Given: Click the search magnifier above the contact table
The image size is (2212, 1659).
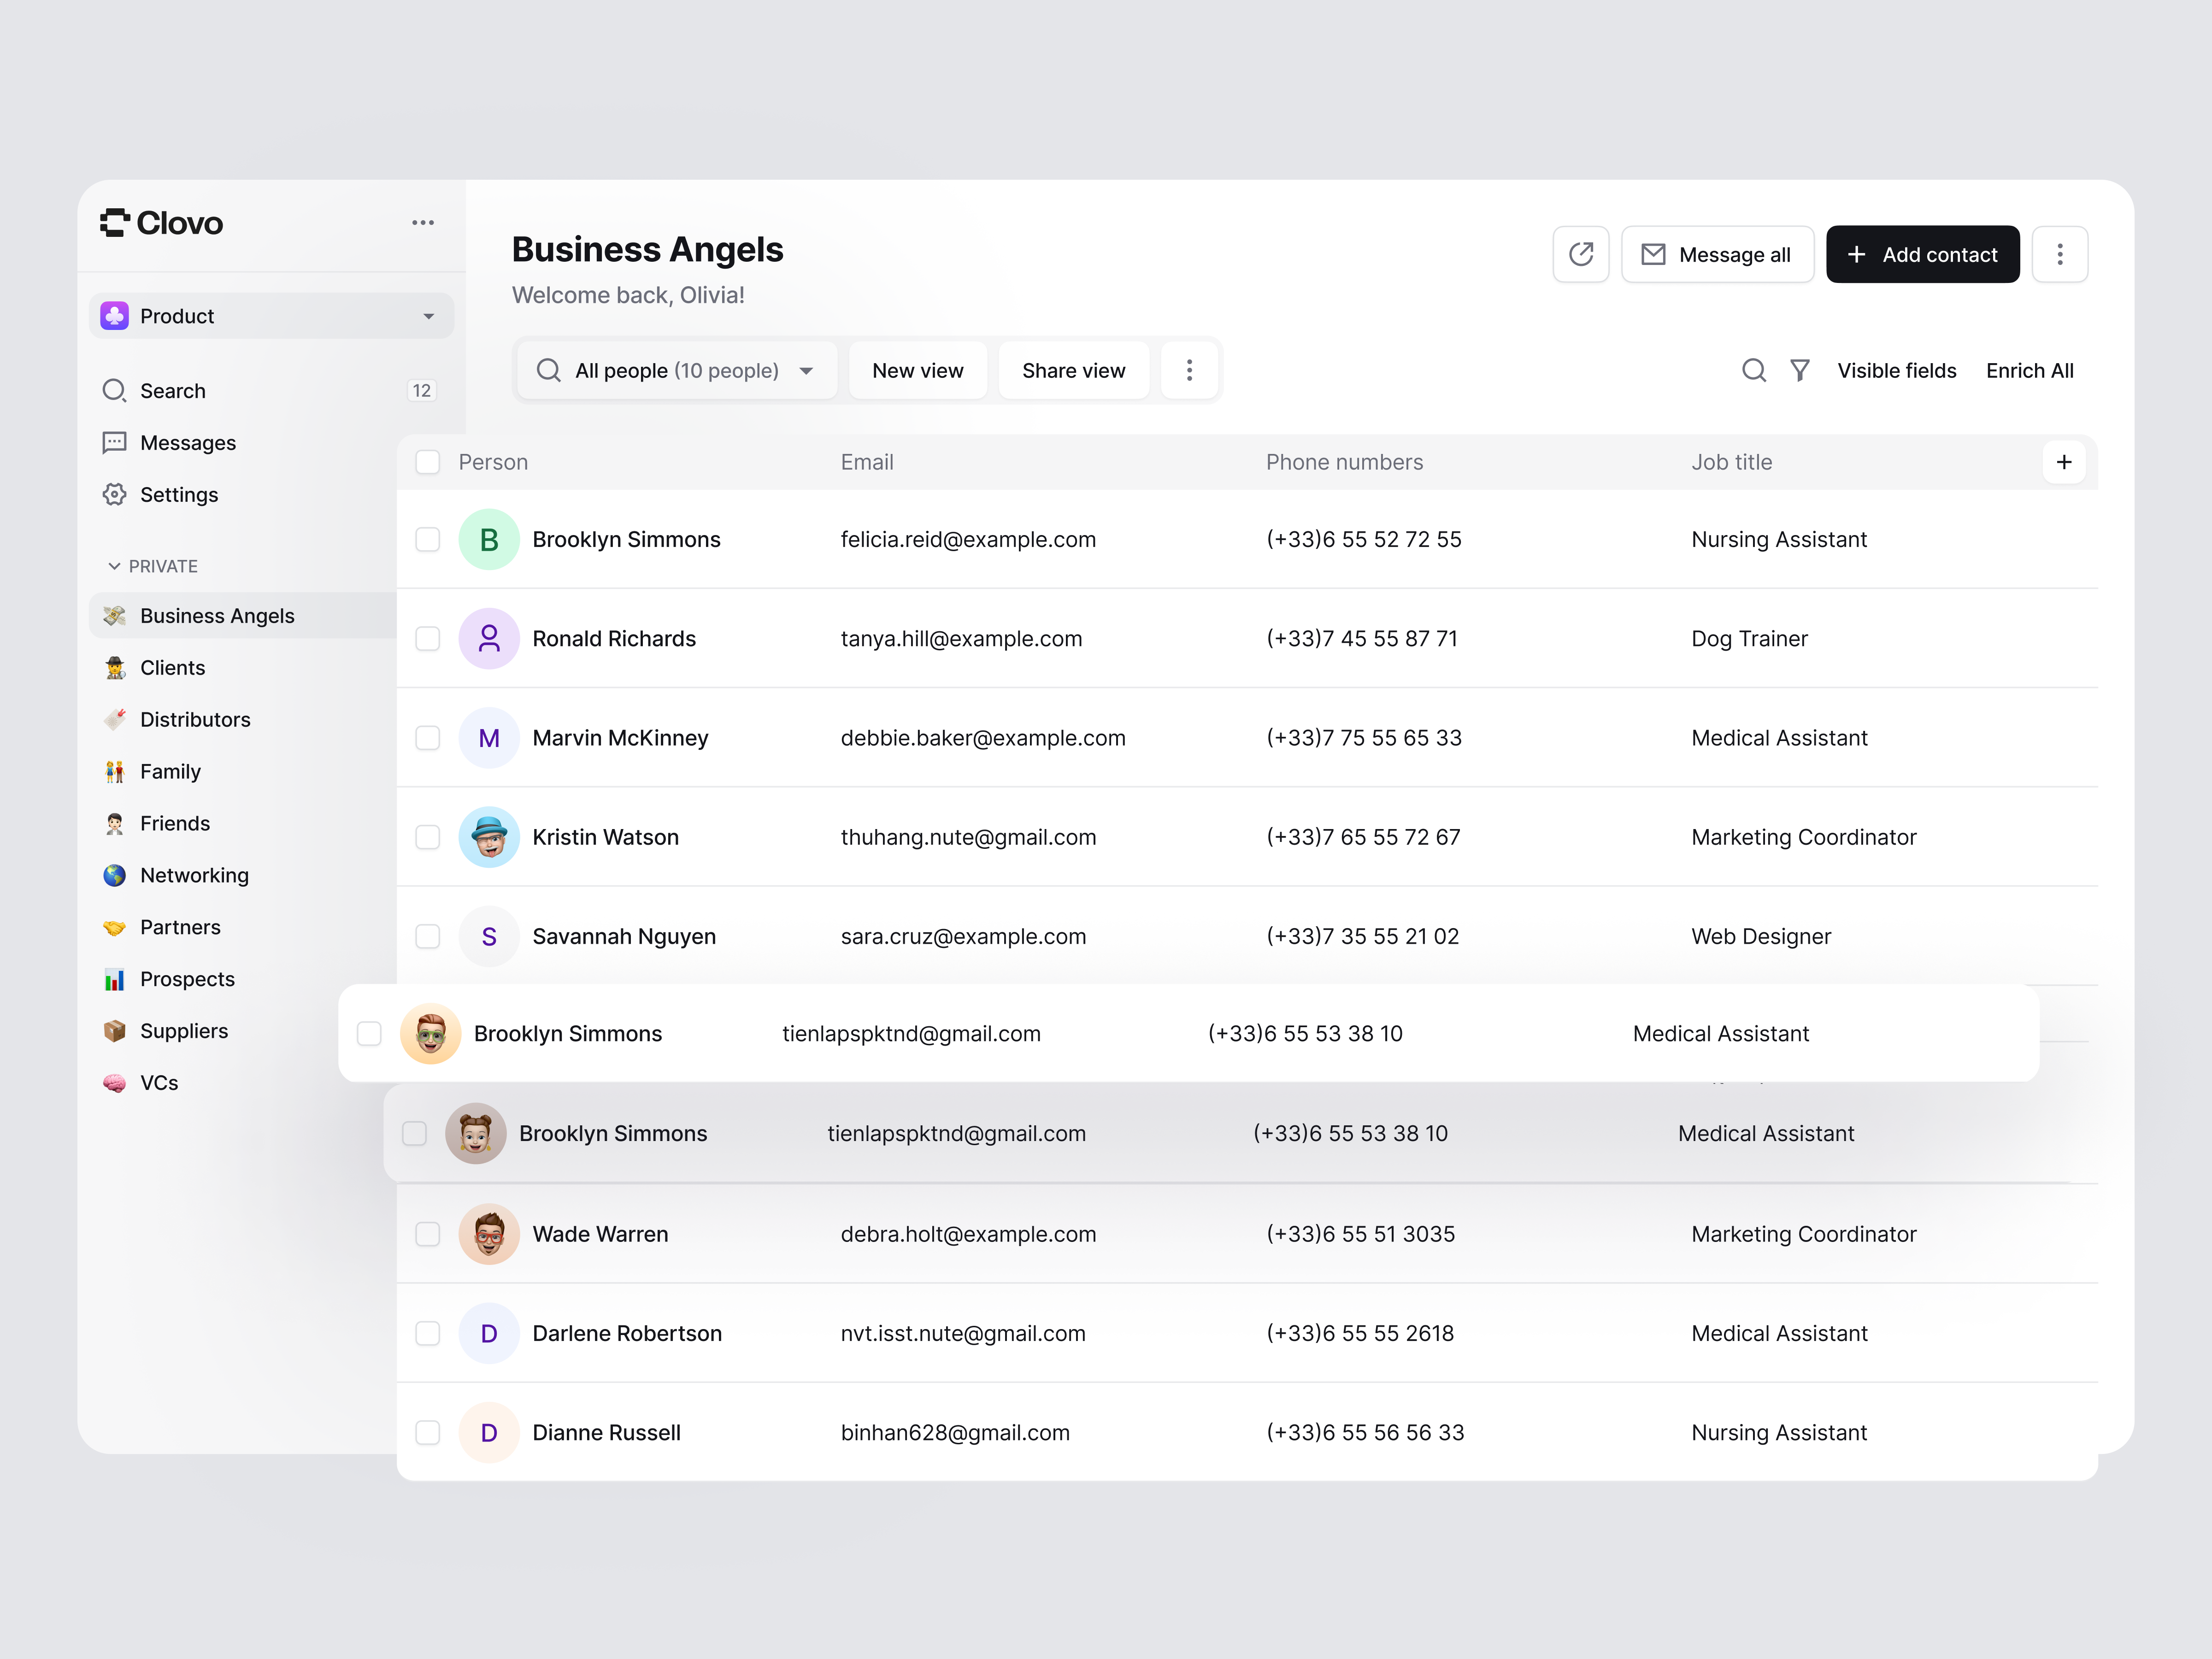Looking at the screenshot, I should pyautogui.click(x=1754, y=370).
